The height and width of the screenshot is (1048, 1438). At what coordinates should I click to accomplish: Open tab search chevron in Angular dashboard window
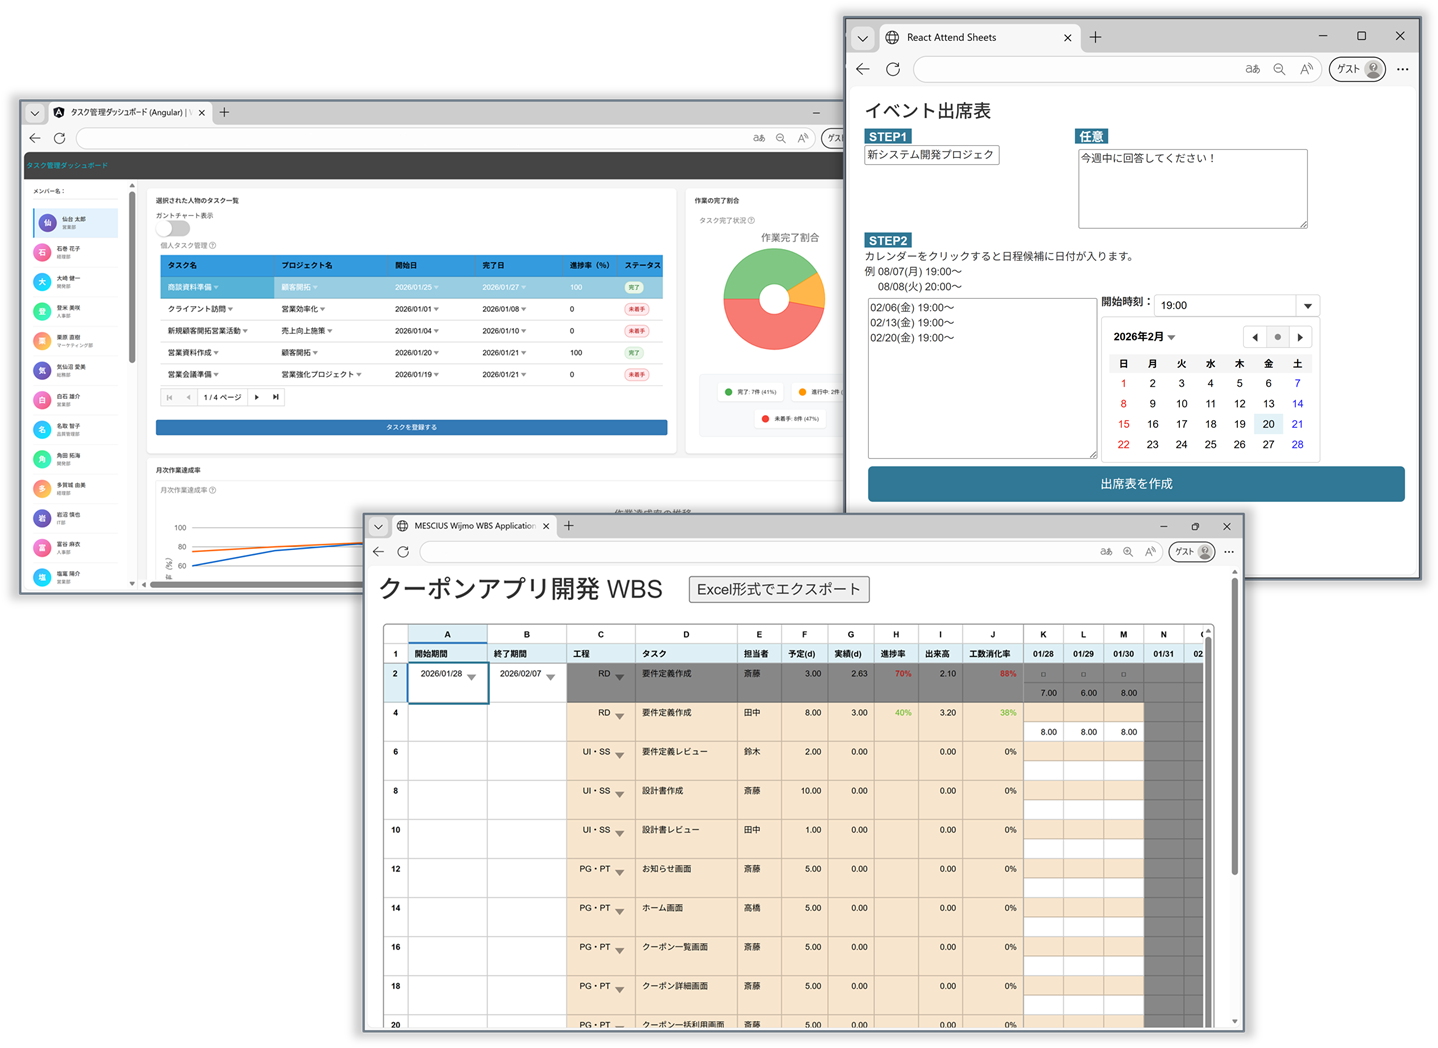35,113
